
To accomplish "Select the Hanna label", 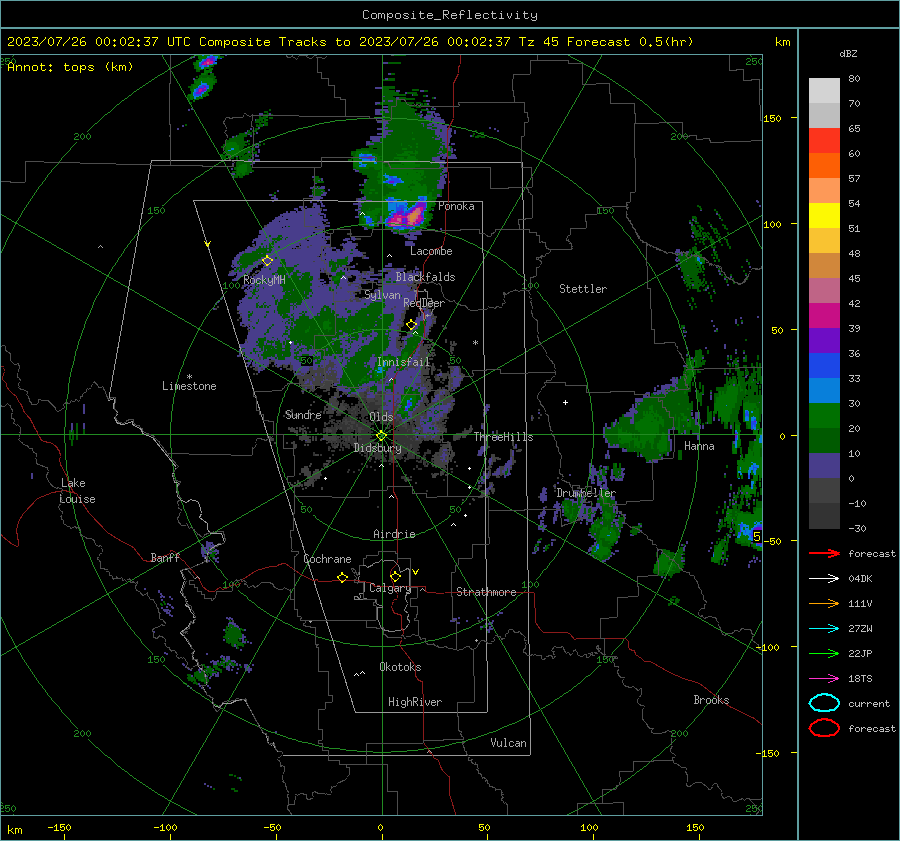I will point(699,446).
